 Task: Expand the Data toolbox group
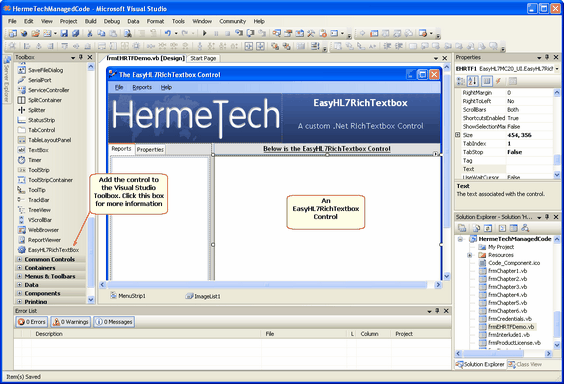(x=20, y=285)
